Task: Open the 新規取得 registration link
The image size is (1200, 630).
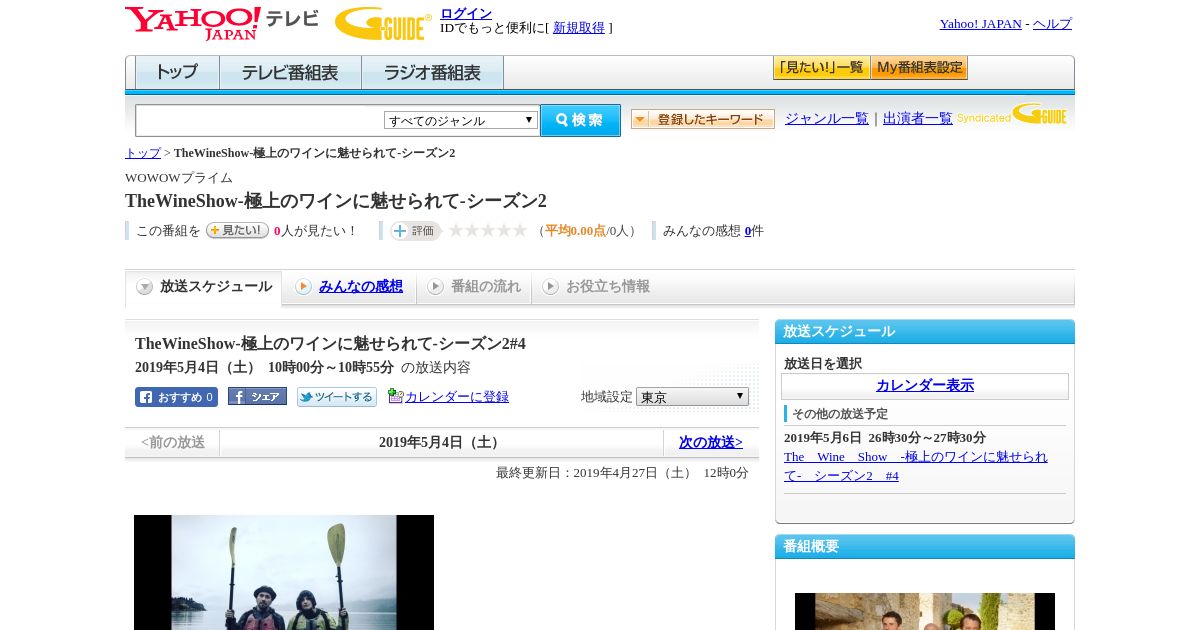Action: (579, 28)
